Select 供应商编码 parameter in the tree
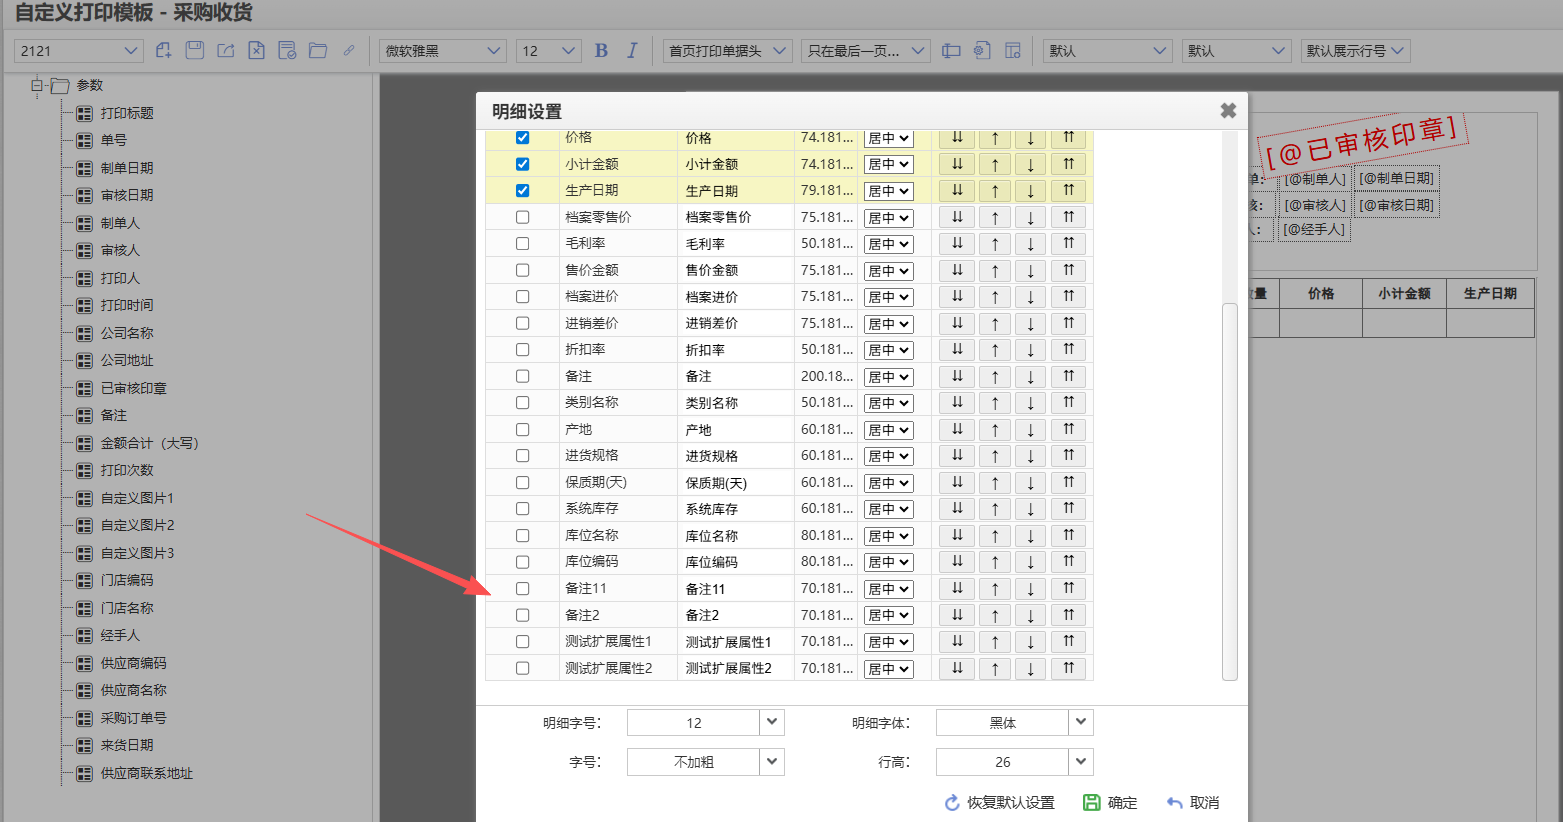Viewport: 1563px width, 822px height. pos(133,663)
